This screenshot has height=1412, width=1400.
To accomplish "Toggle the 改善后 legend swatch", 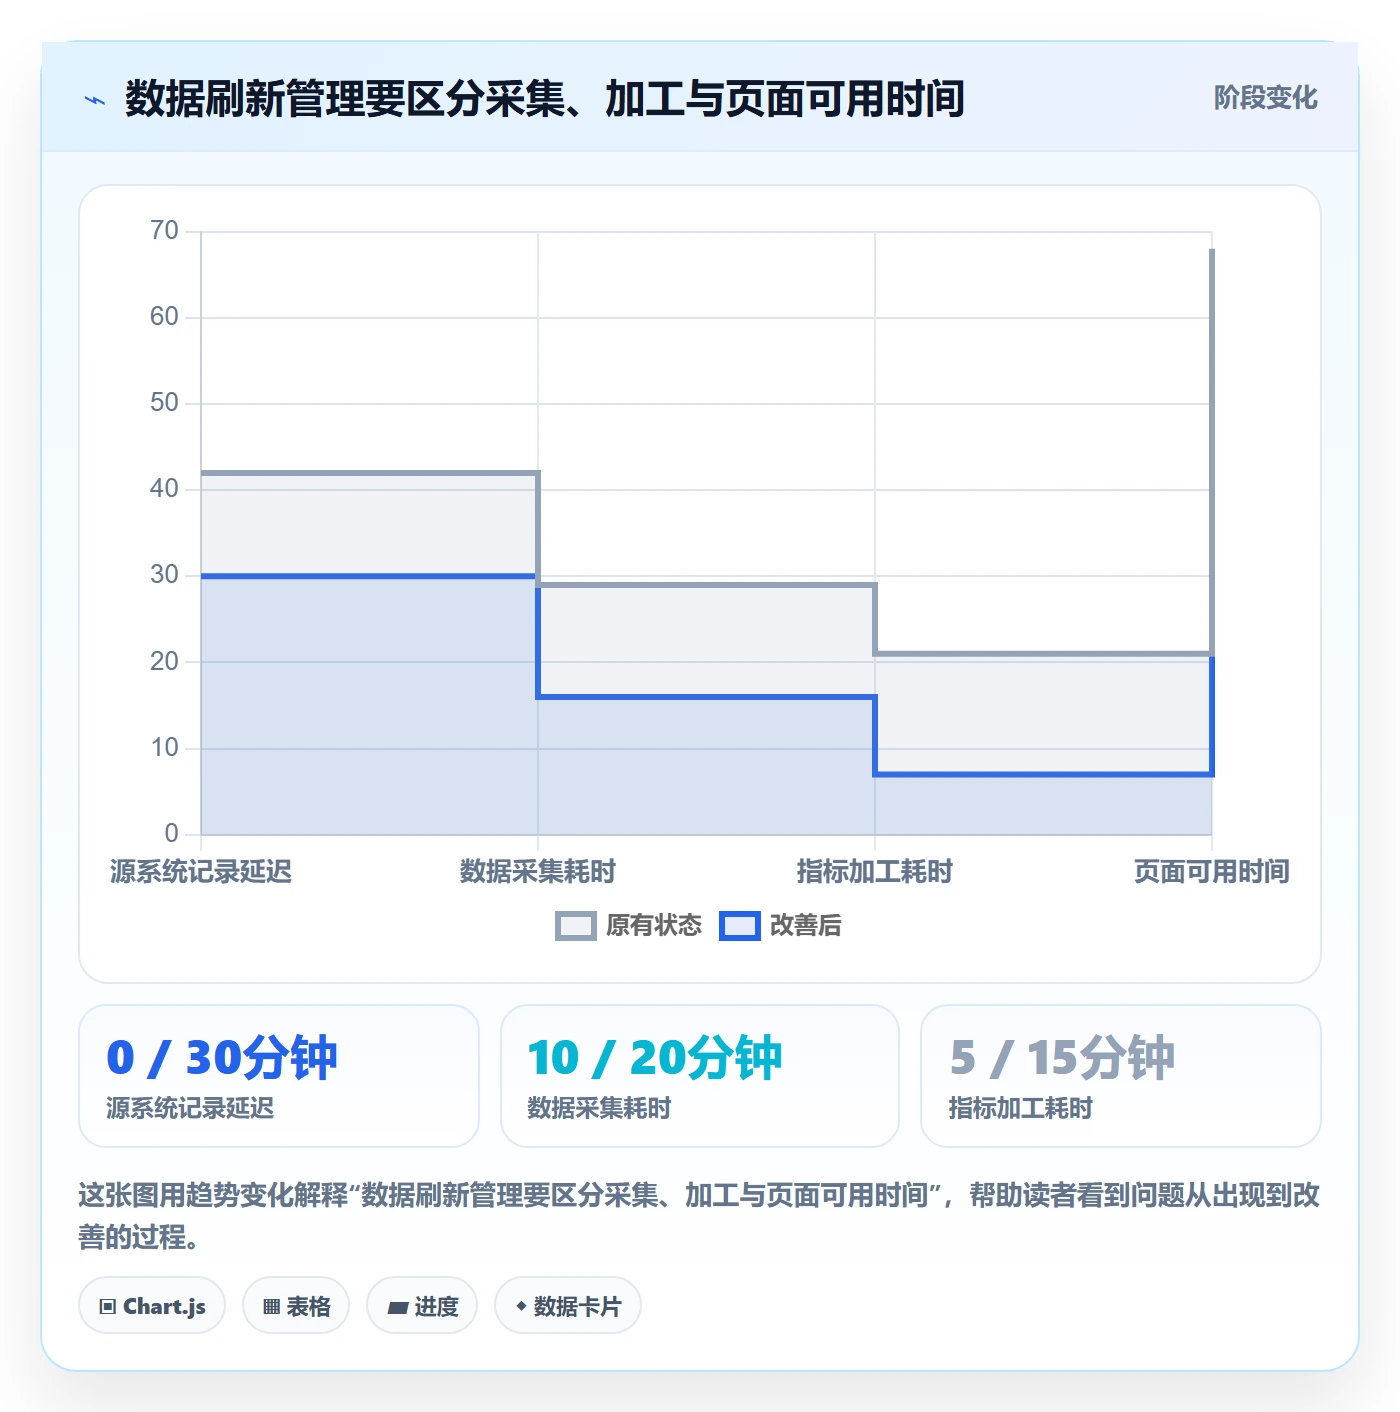I will coord(740,926).
